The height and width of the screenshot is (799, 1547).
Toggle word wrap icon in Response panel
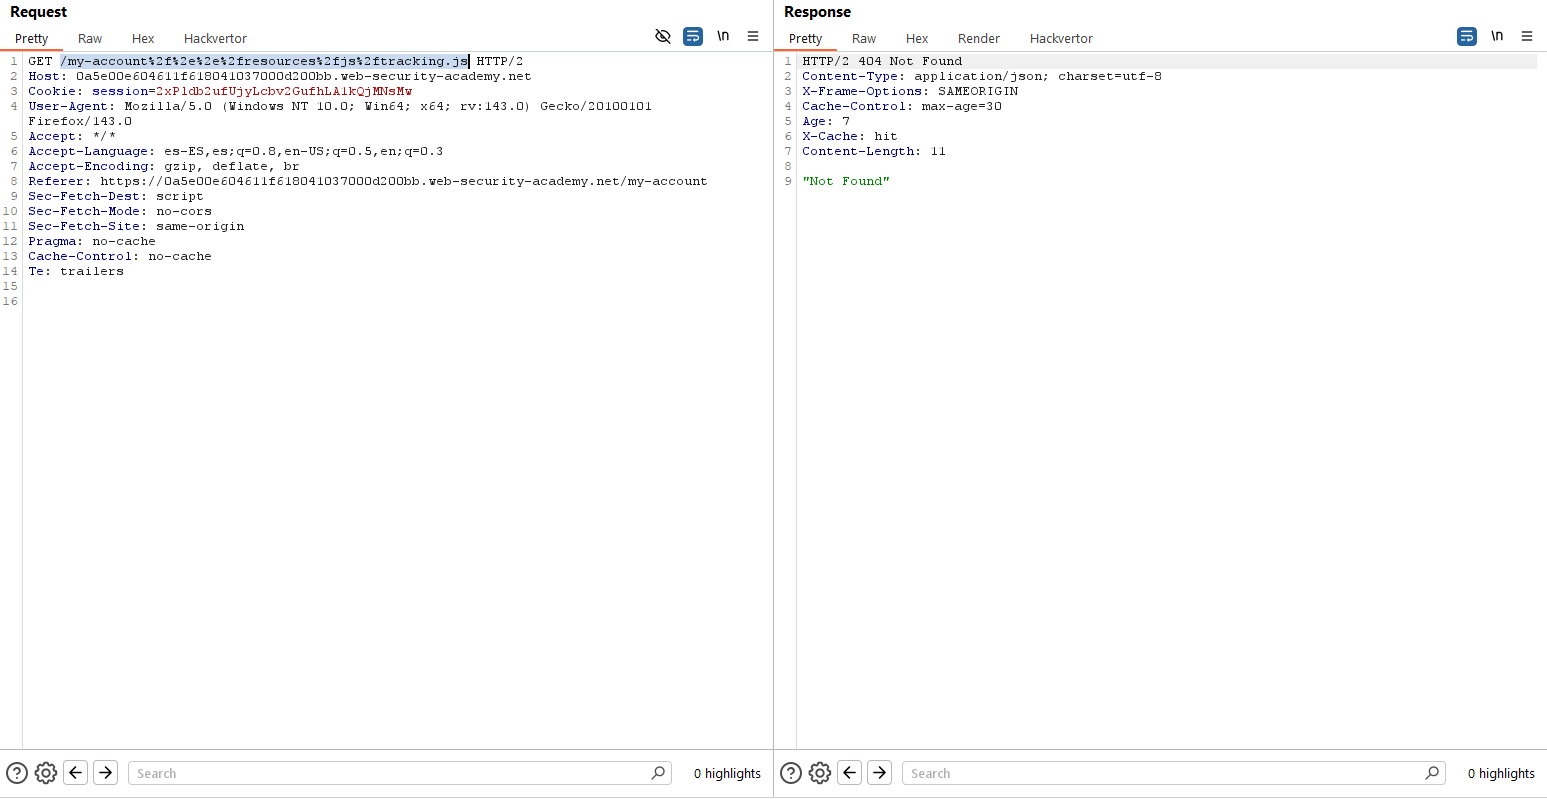(1467, 37)
